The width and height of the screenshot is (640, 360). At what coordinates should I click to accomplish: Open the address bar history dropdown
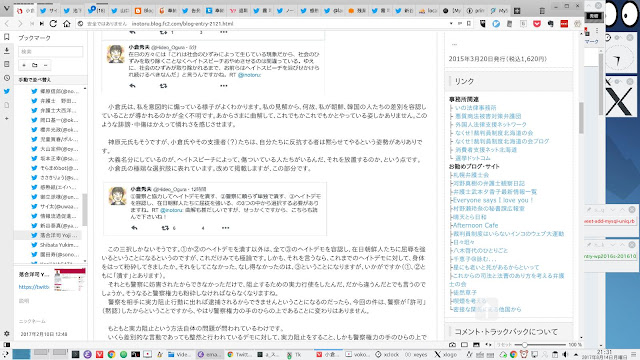(x=451, y=24)
